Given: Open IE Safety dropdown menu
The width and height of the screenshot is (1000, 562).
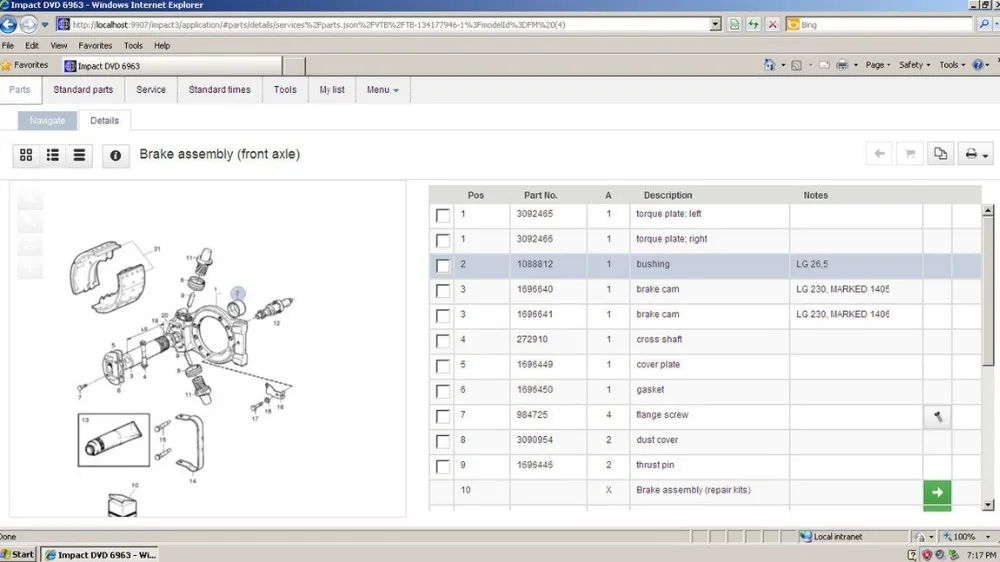Looking at the screenshot, I should tap(914, 65).
